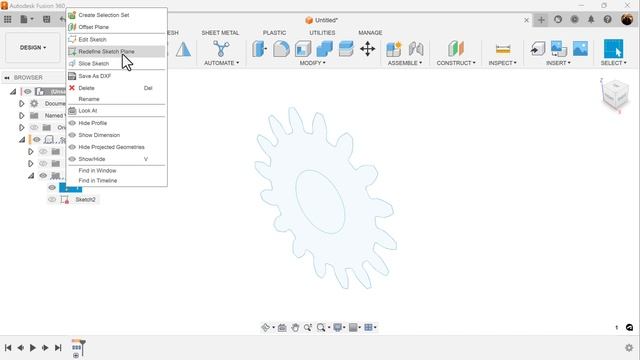The width and height of the screenshot is (640, 360).
Task: Click the sketch feature in timeline
Action: [x=76, y=348]
